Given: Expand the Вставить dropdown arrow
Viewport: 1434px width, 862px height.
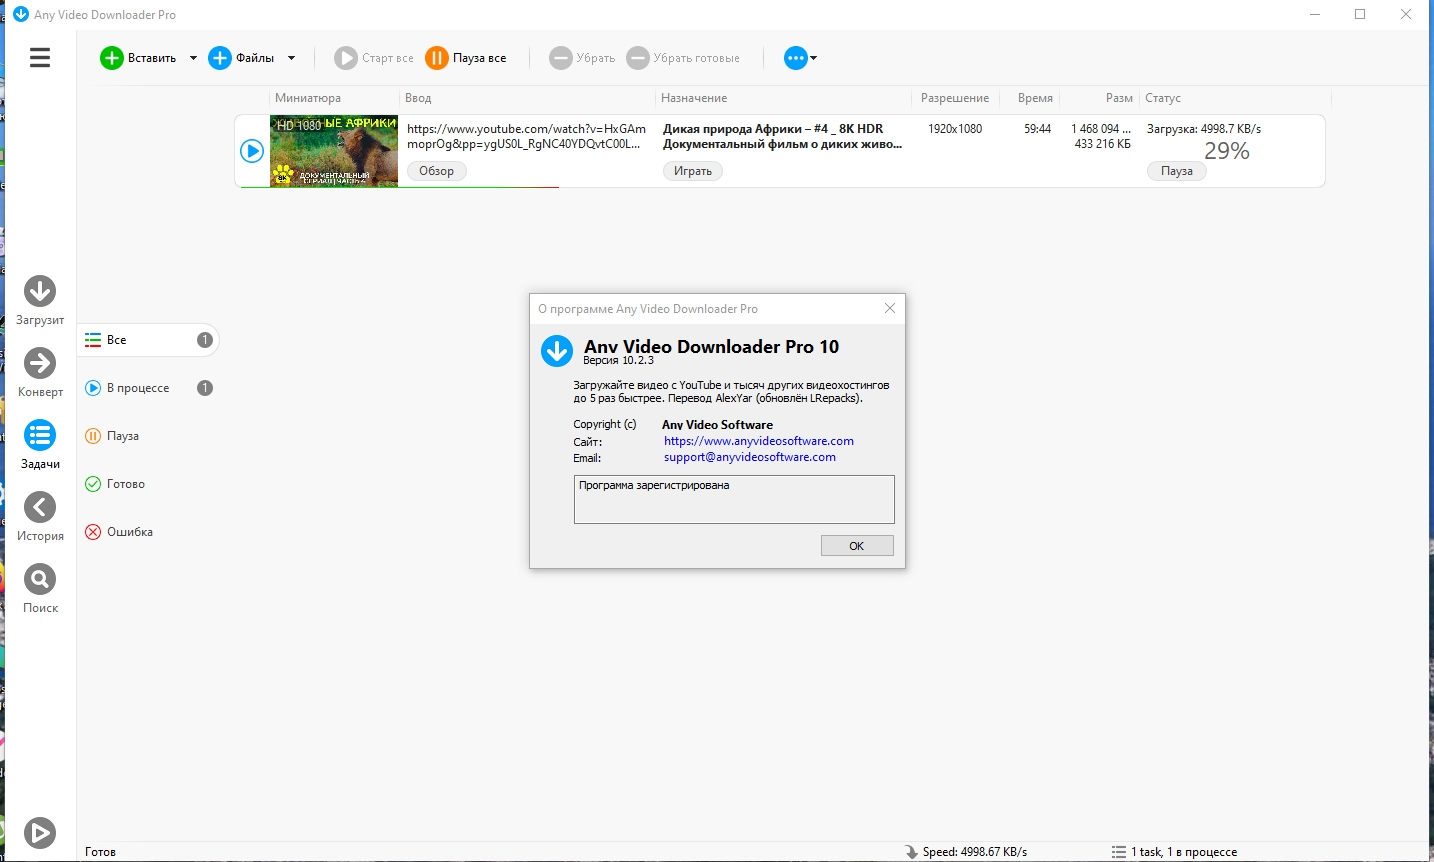Looking at the screenshot, I should [x=193, y=58].
